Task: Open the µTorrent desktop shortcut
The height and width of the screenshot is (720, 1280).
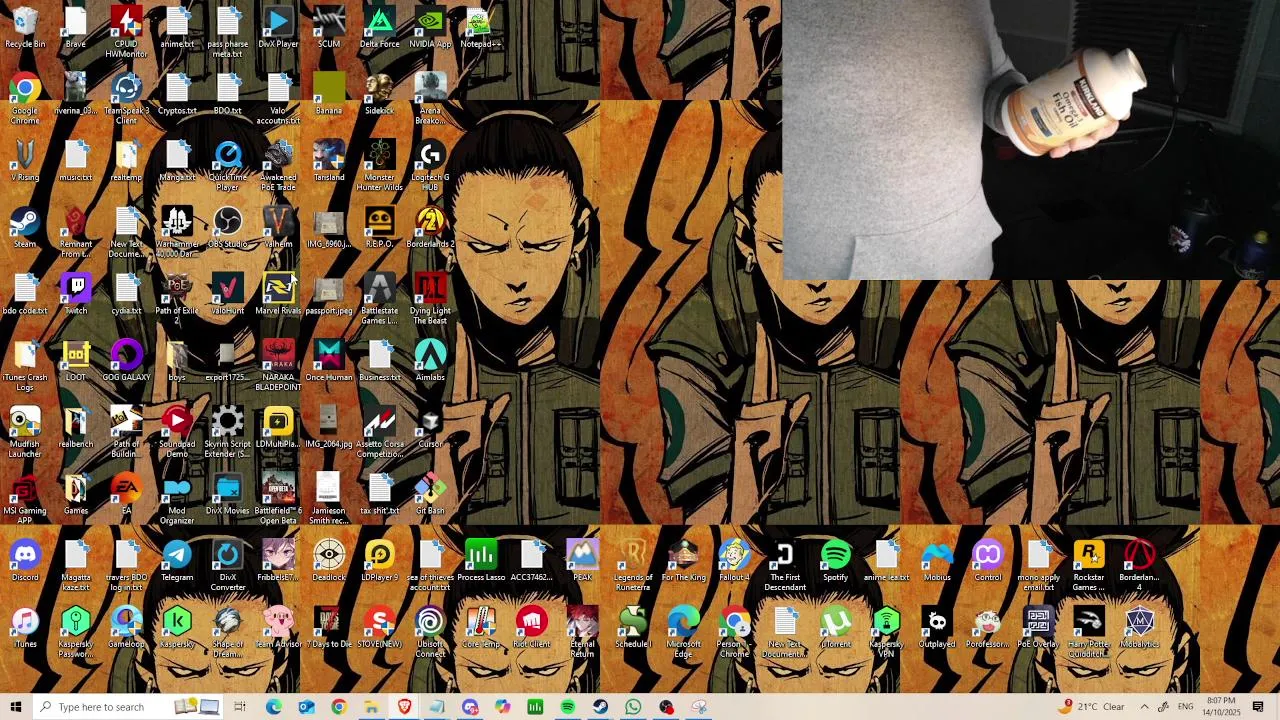Action: tap(835, 629)
